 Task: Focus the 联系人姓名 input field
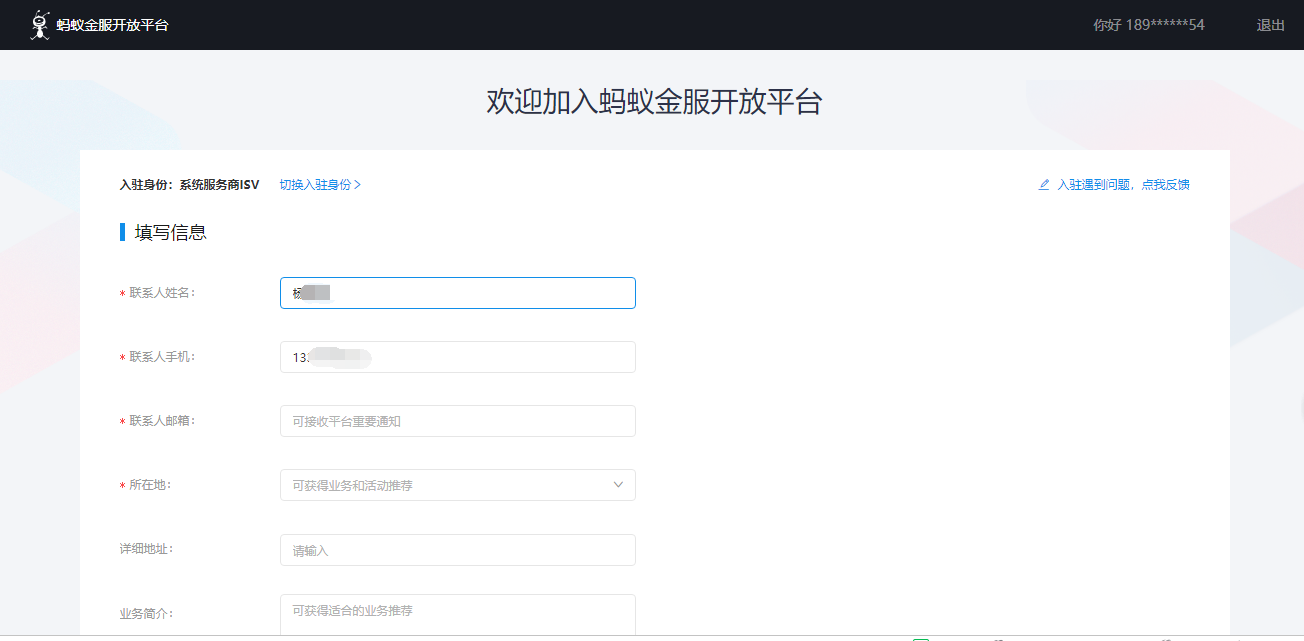pos(458,293)
